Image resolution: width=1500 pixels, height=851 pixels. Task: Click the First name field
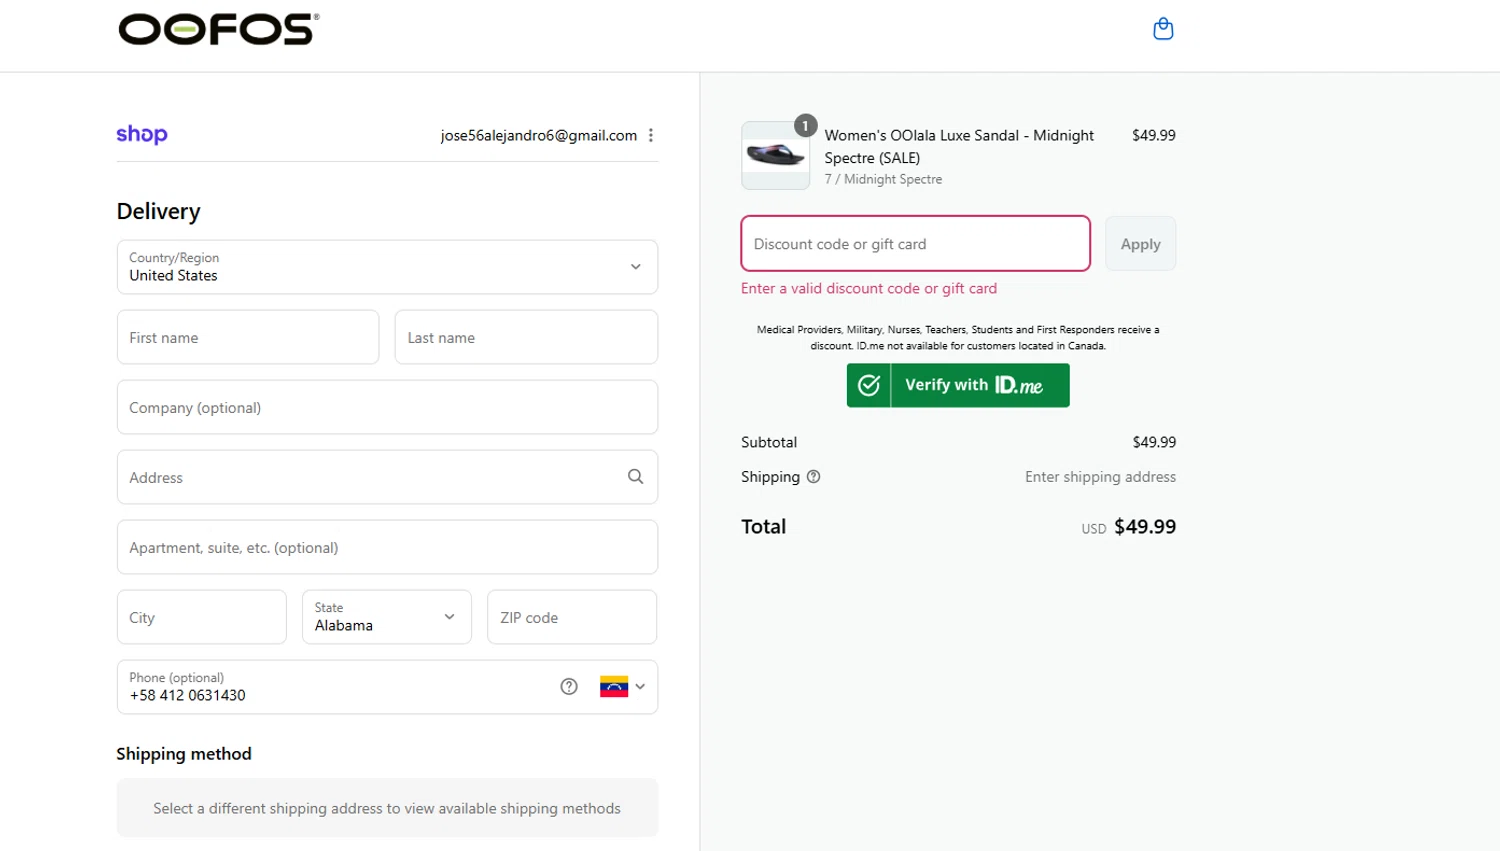[x=248, y=337]
